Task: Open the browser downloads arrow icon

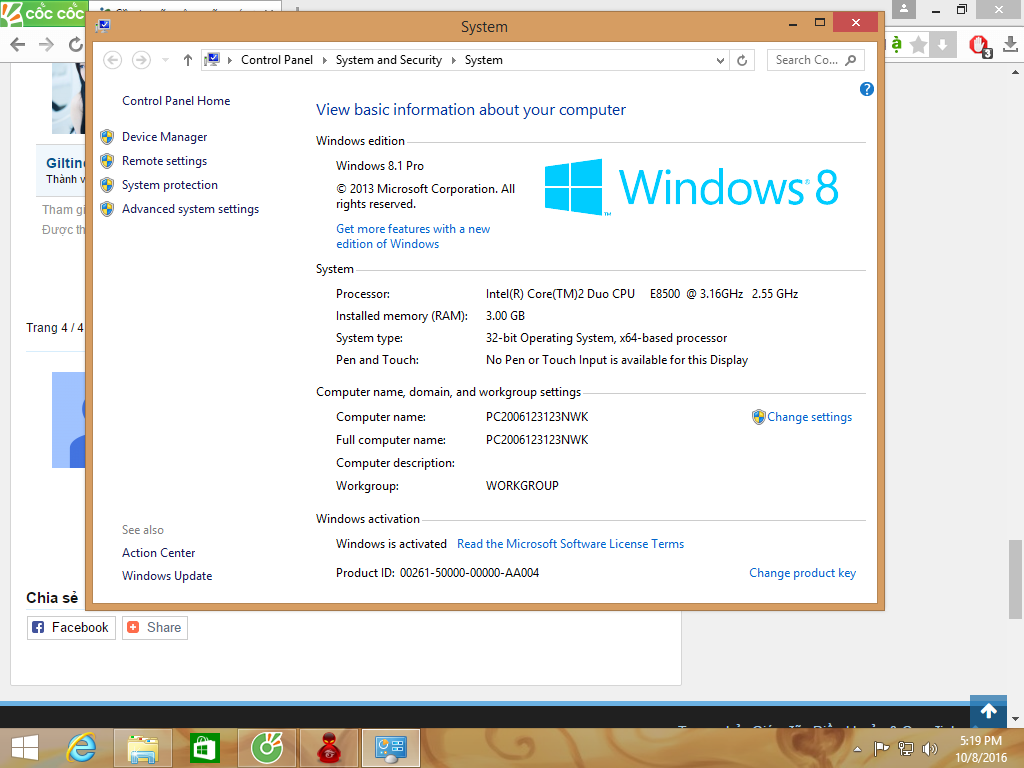Action: click(x=1010, y=44)
